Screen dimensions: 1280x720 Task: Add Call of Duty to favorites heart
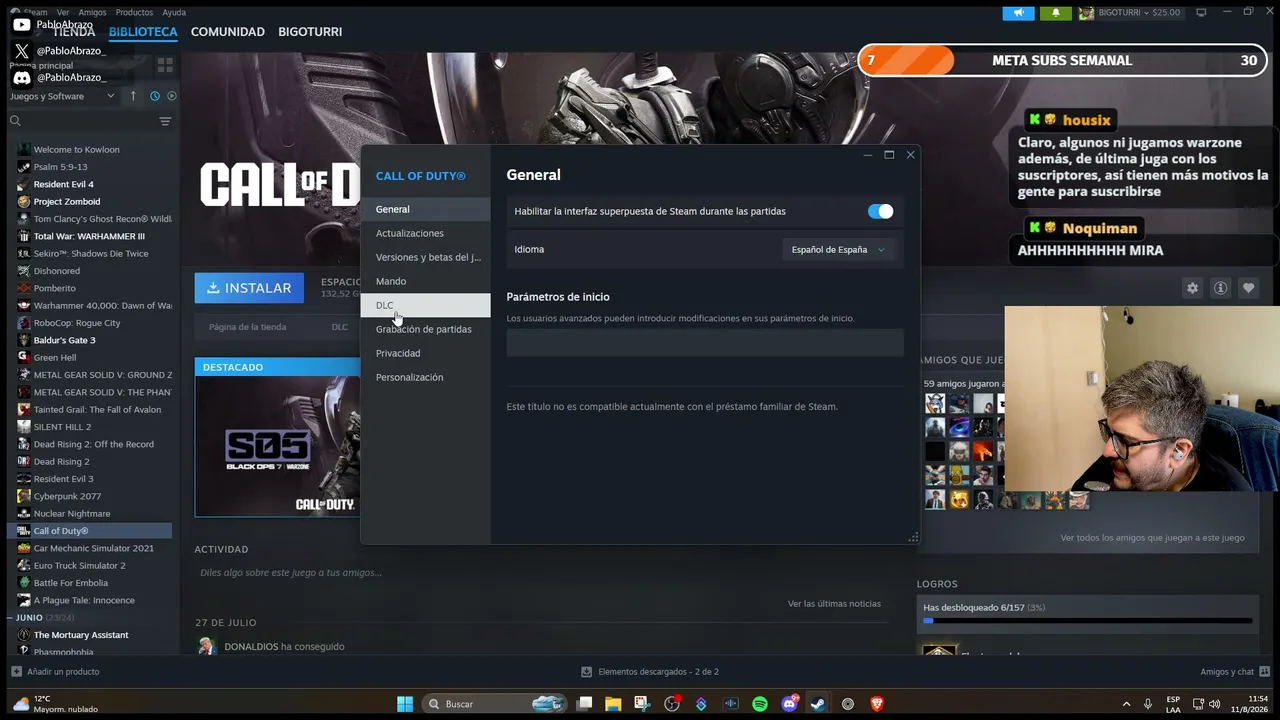[x=1248, y=288]
